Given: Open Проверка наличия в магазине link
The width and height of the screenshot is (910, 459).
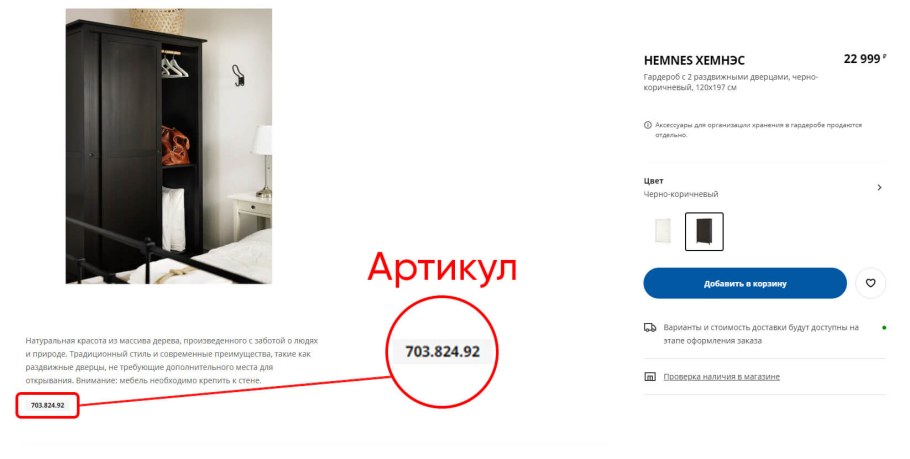Looking at the screenshot, I should click(x=721, y=377).
